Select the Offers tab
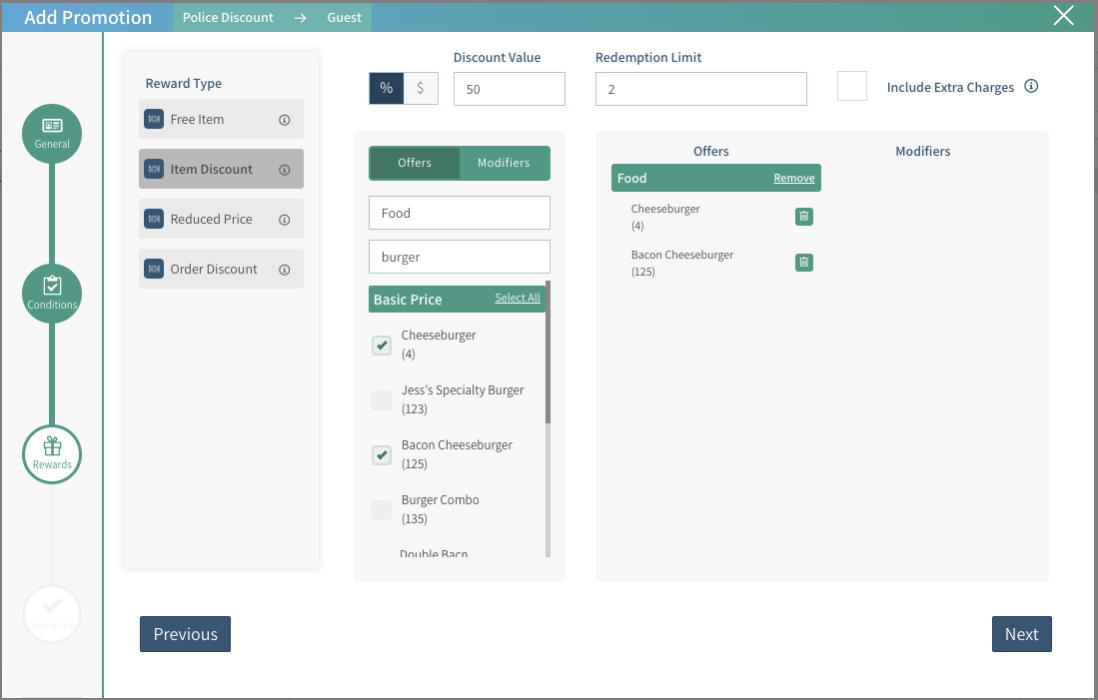The image size is (1098, 700). tap(415, 163)
